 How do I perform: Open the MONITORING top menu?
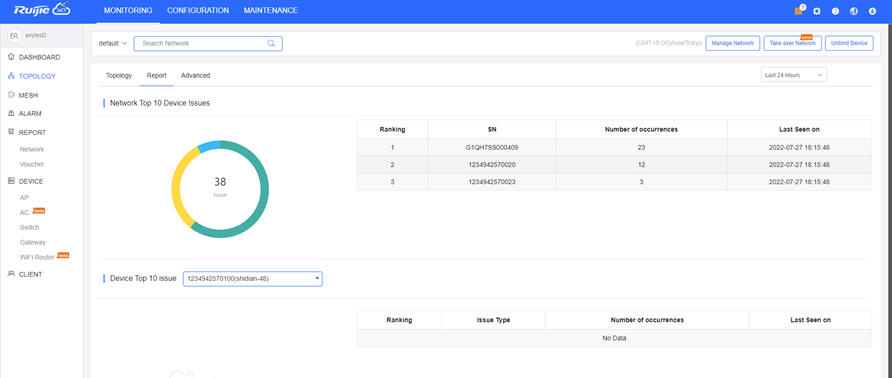(x=129, y=10)
